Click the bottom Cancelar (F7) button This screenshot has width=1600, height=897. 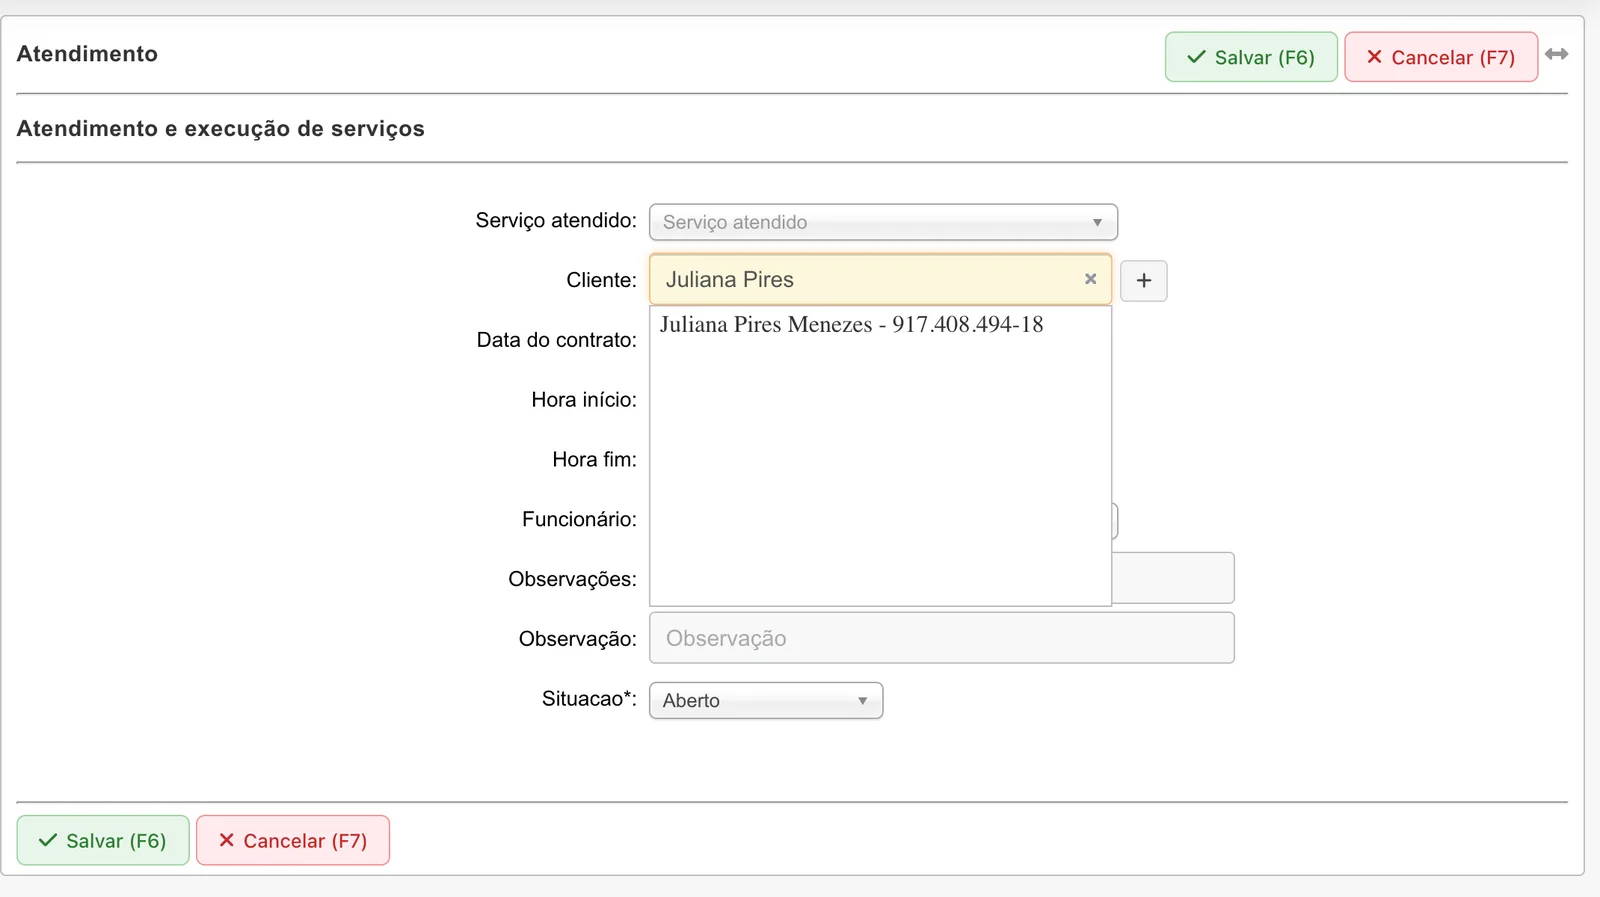(293, 841)
